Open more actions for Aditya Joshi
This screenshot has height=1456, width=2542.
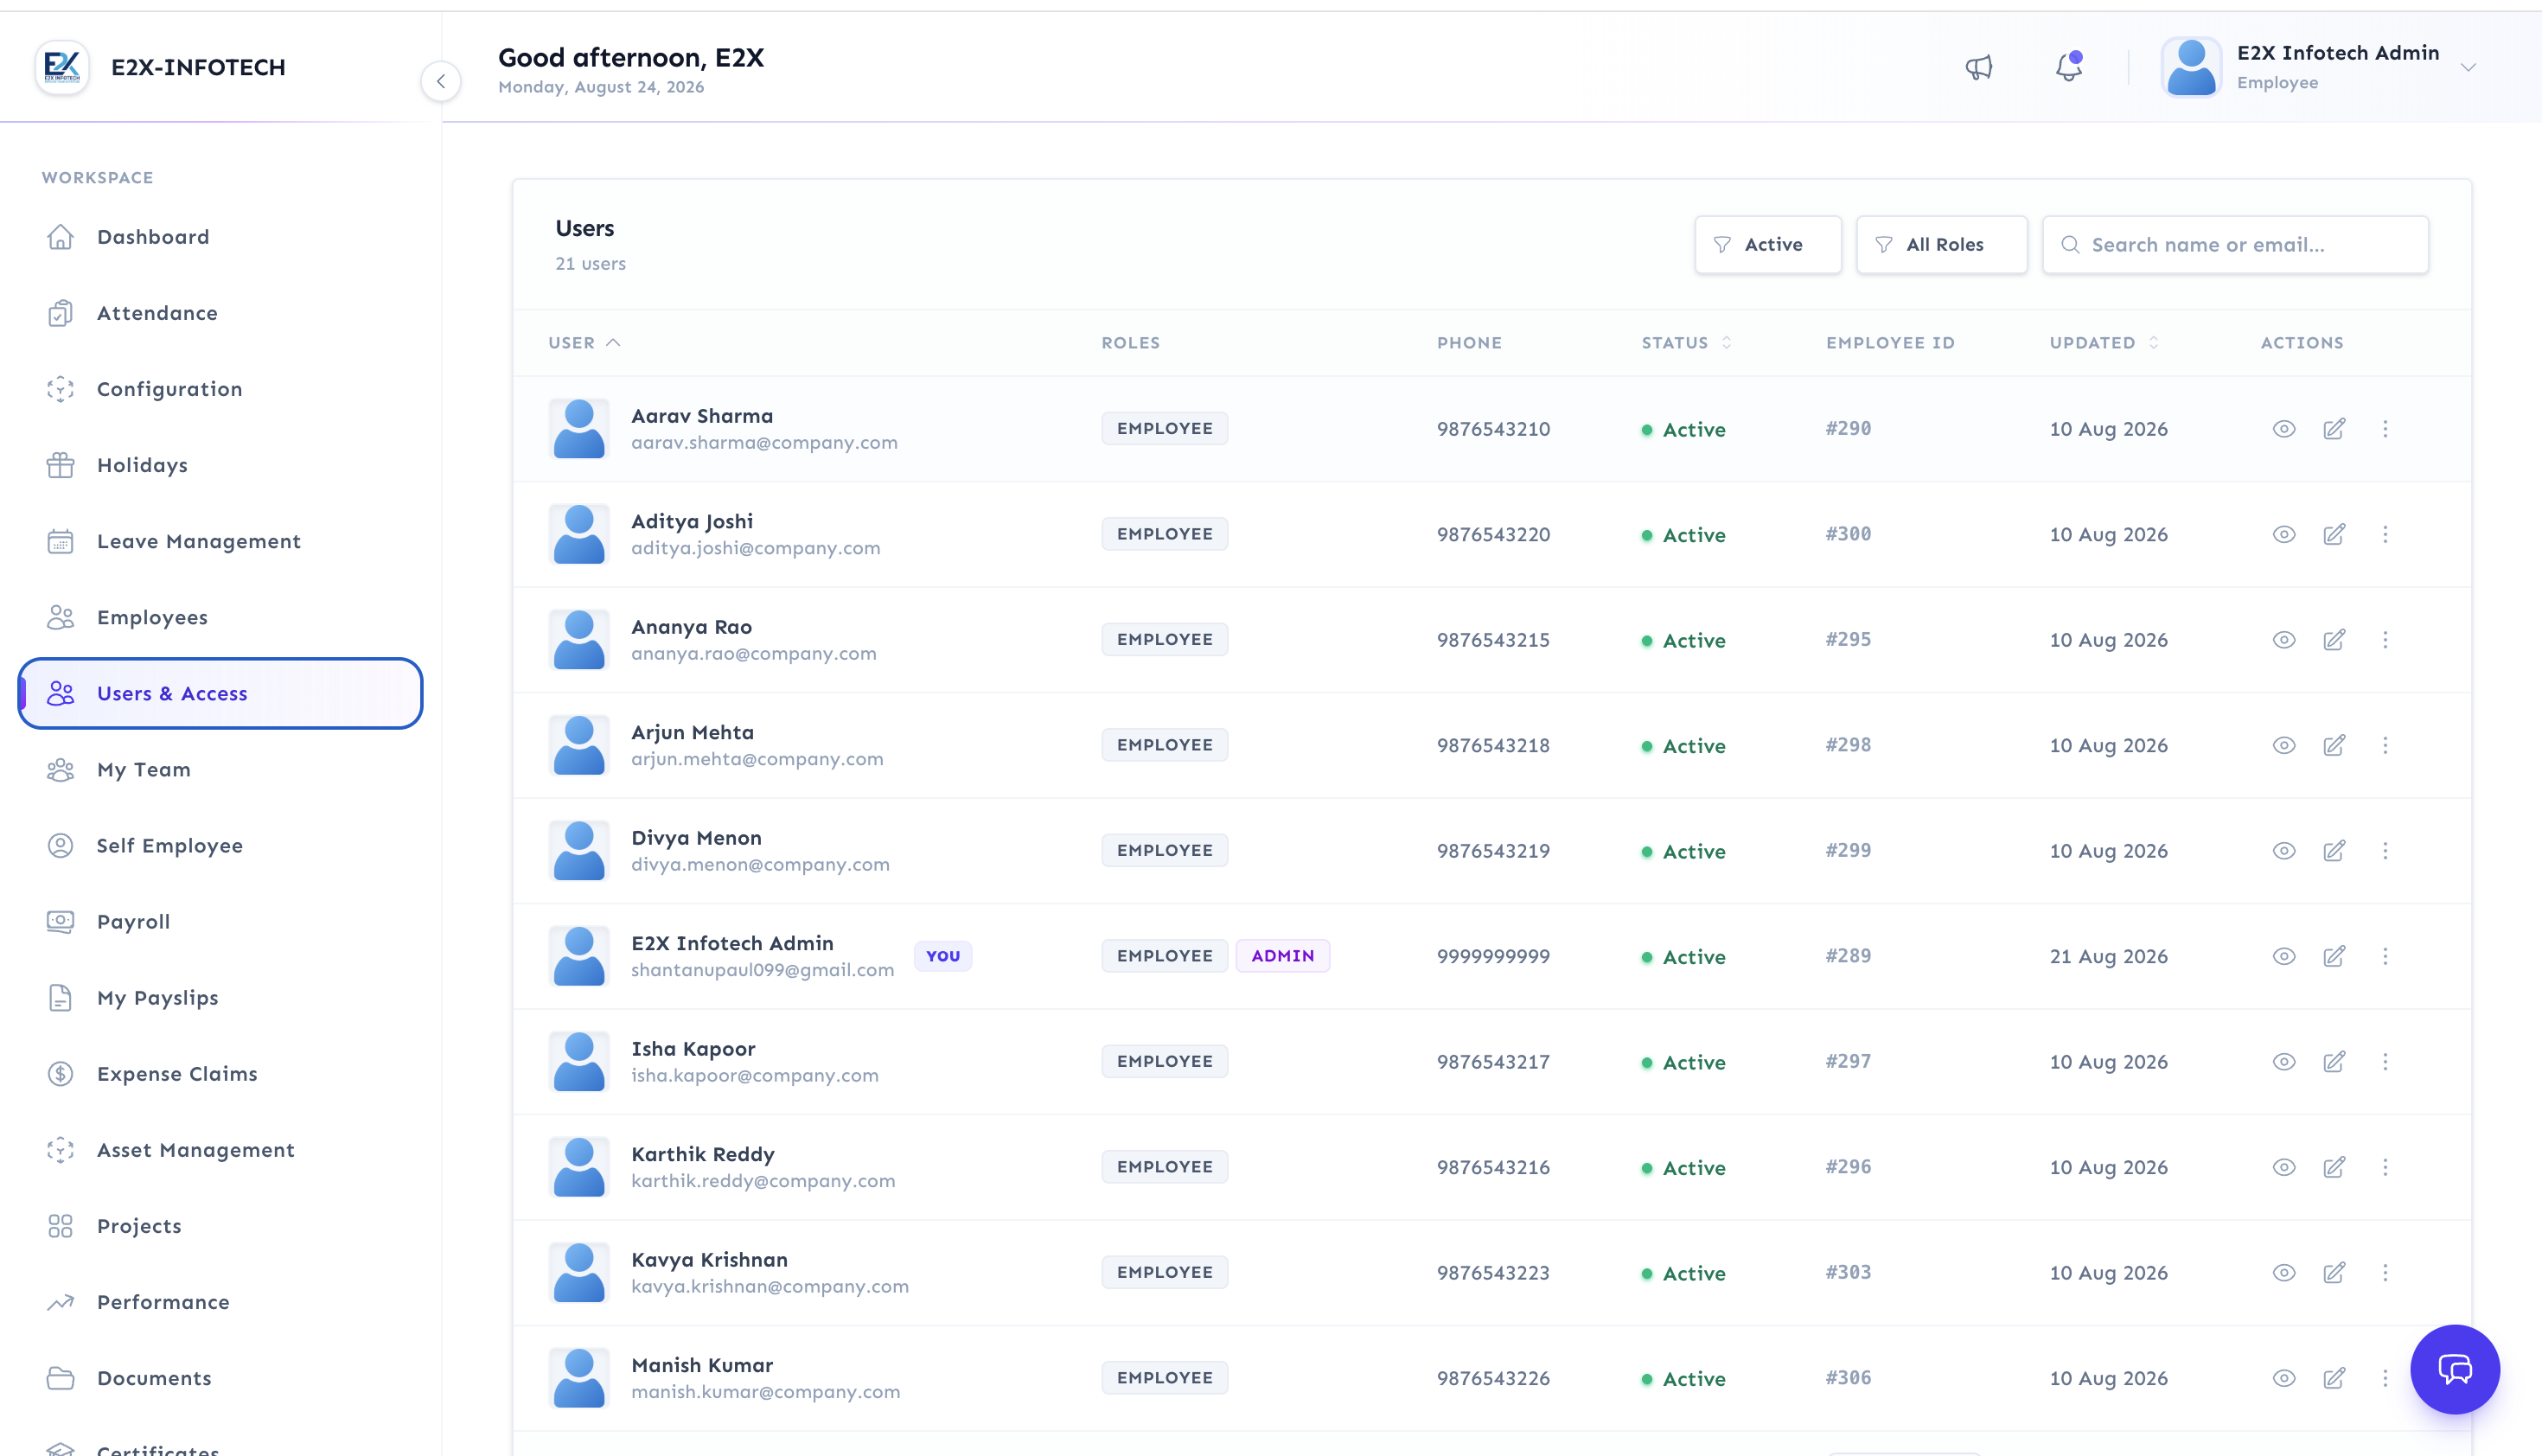point(2385,534)
